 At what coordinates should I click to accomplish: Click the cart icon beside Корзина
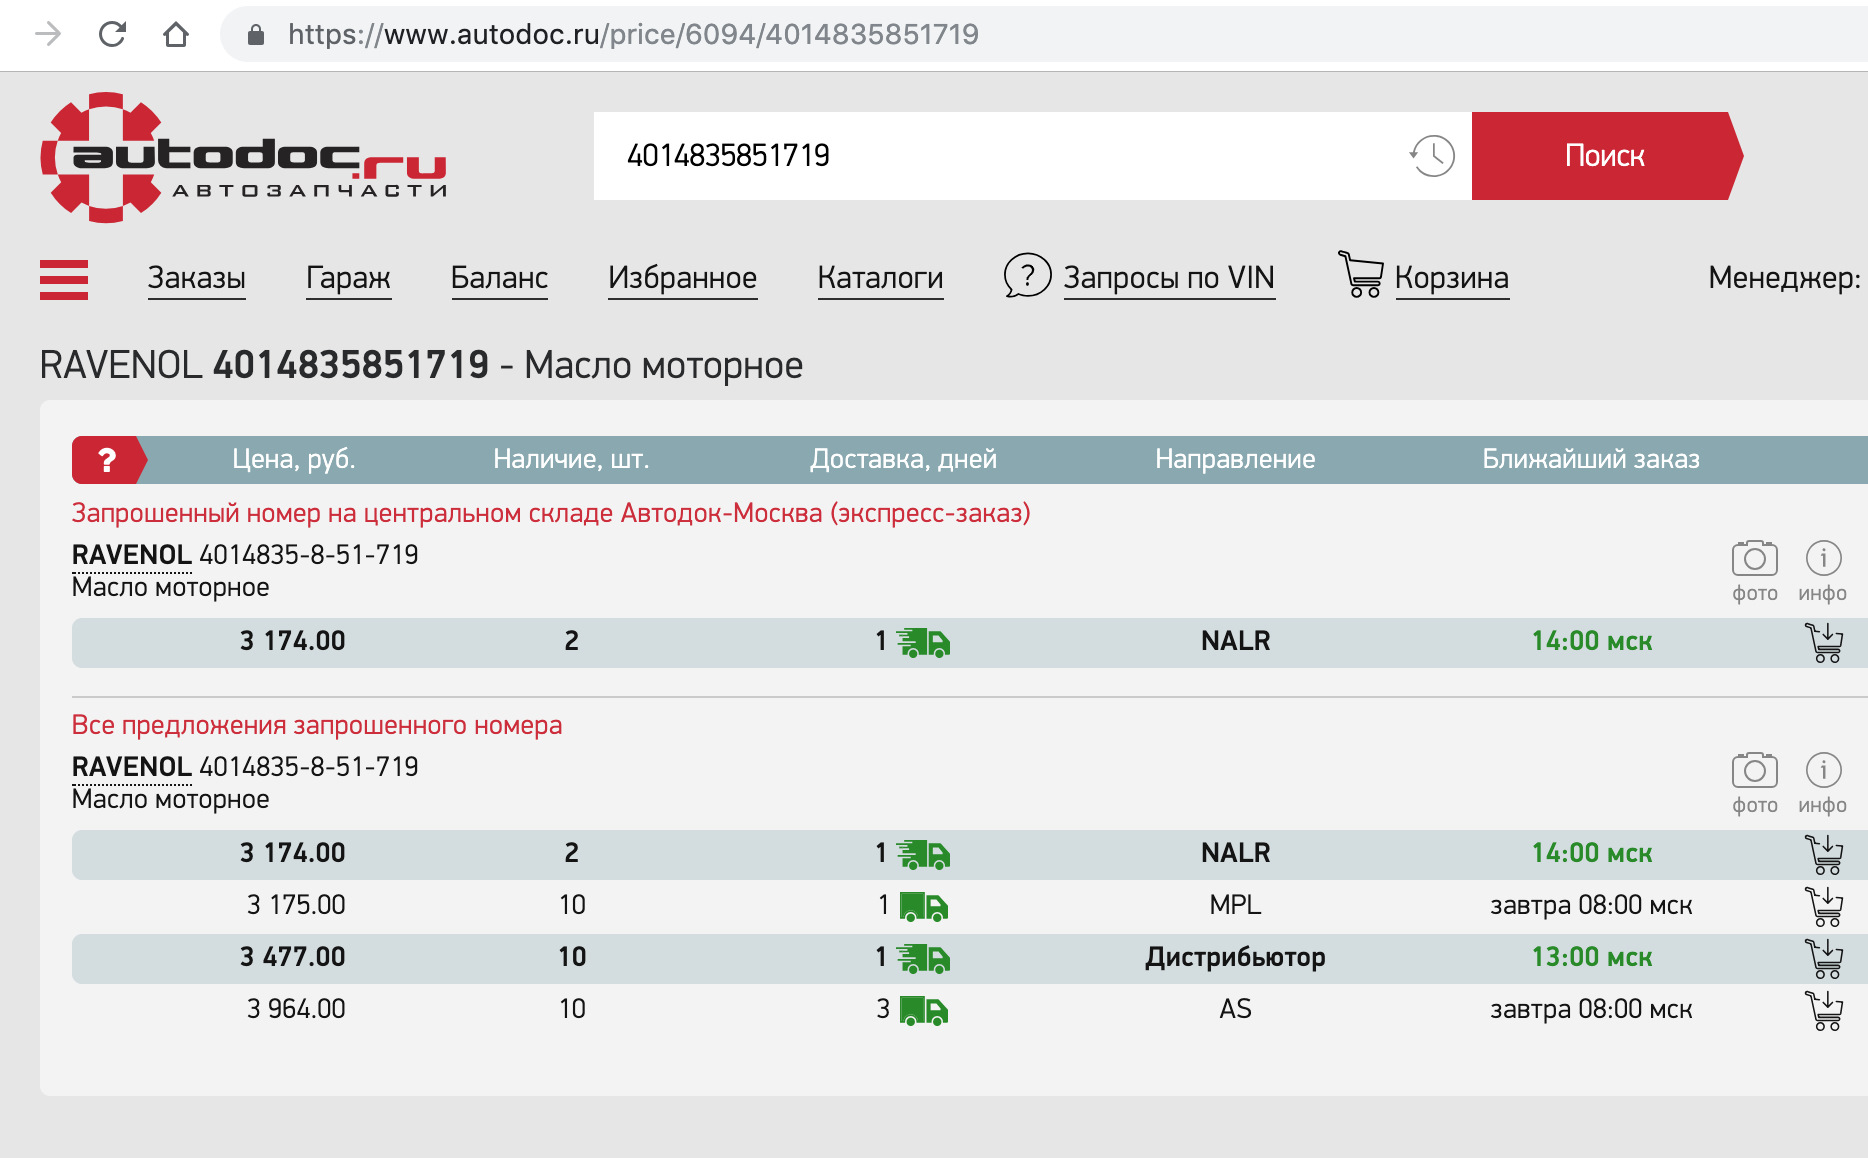point(1361,274)
